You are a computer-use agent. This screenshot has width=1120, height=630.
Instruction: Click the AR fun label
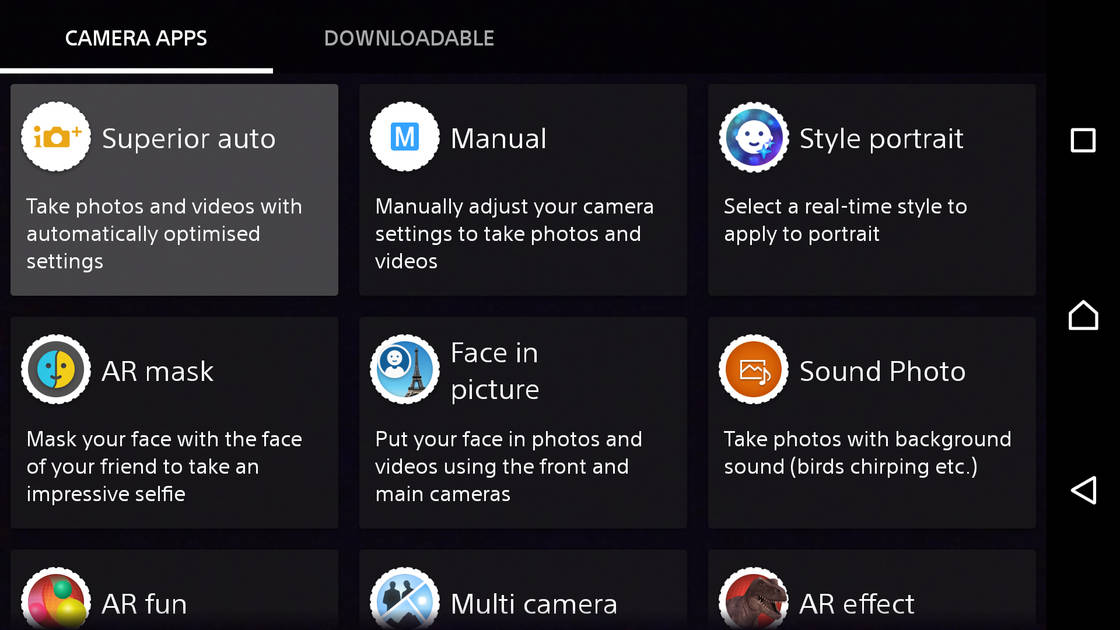(144, 604)
